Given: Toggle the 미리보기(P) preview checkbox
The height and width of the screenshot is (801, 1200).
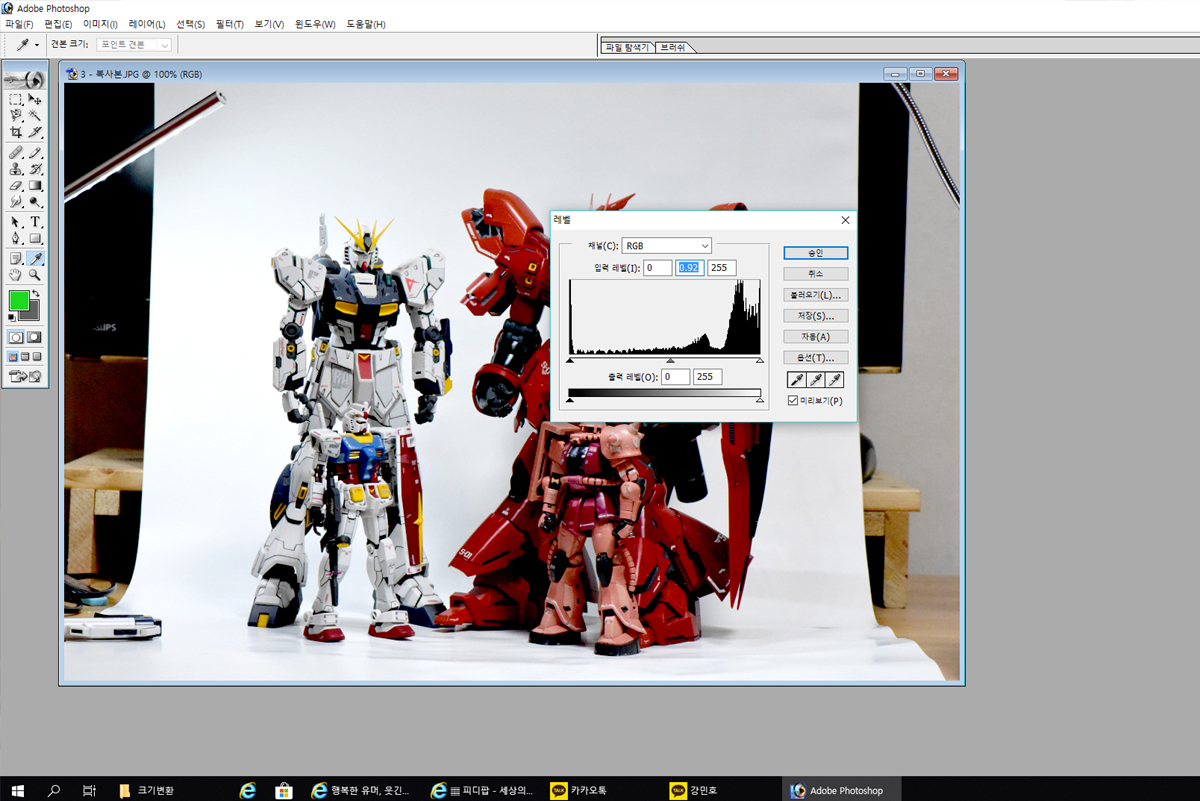Looking at the screenshot, I should pyautogui.click(x=793, y=401).
